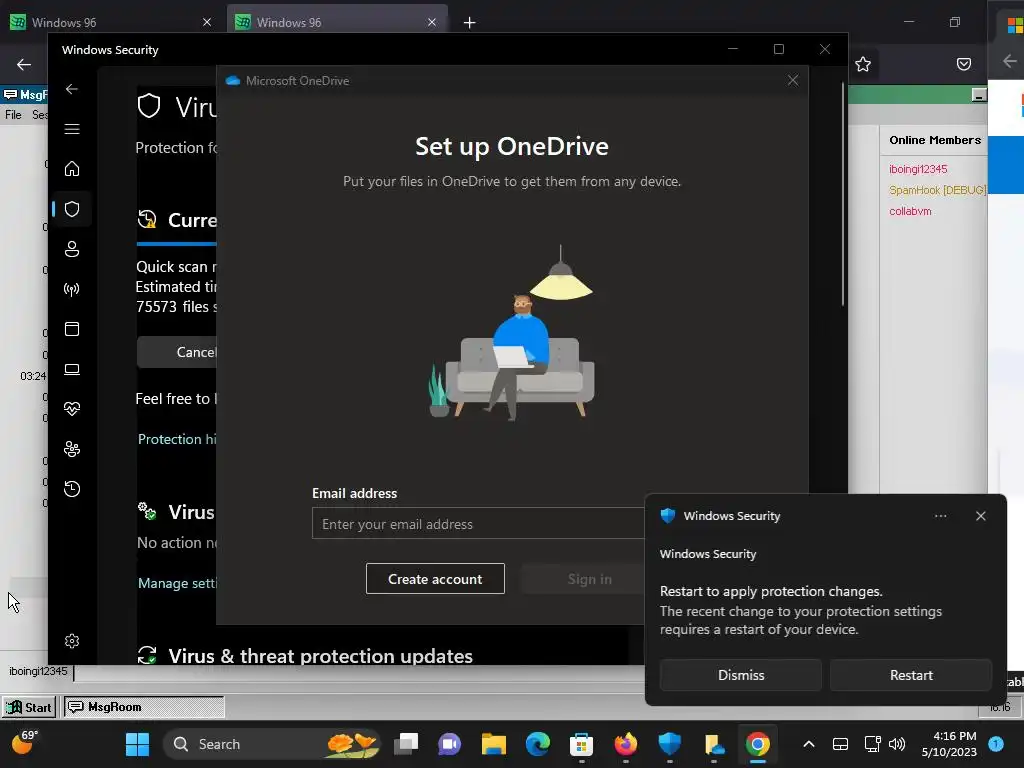Click the taskbar Search box
The image size is (1024, 768).
(x=271, y=744)
